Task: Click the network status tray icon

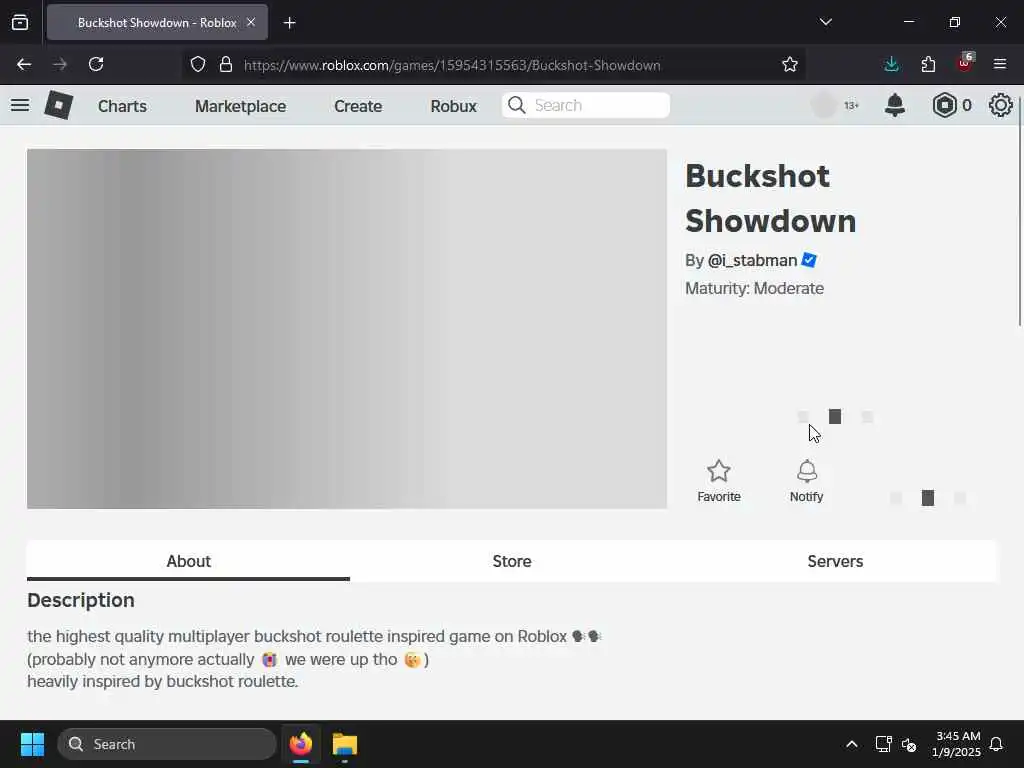Action: pyautogui.click(x=884, y=744)
